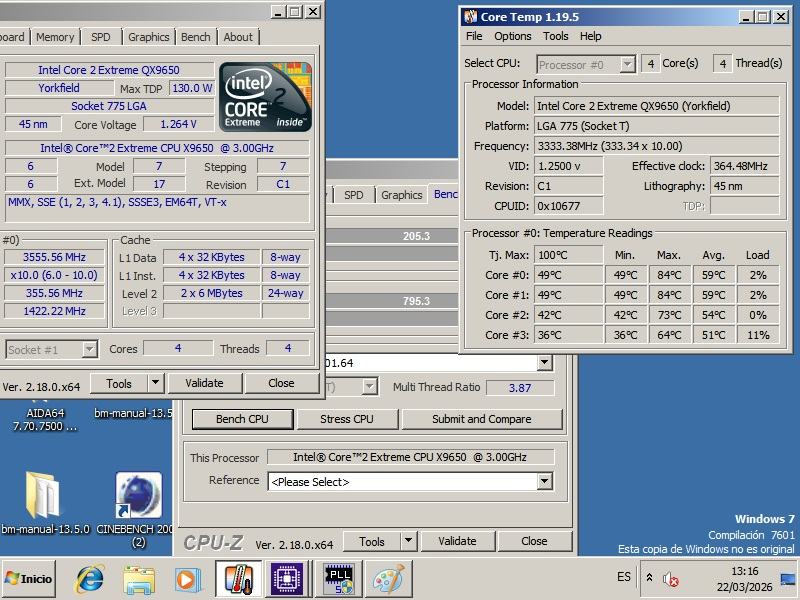
Task: Click the 205.3 benchmark score bar
Action: click(x=392, y=236)
